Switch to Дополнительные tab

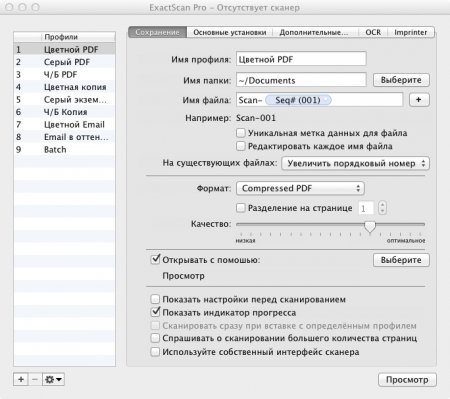(x=314, y=32)
